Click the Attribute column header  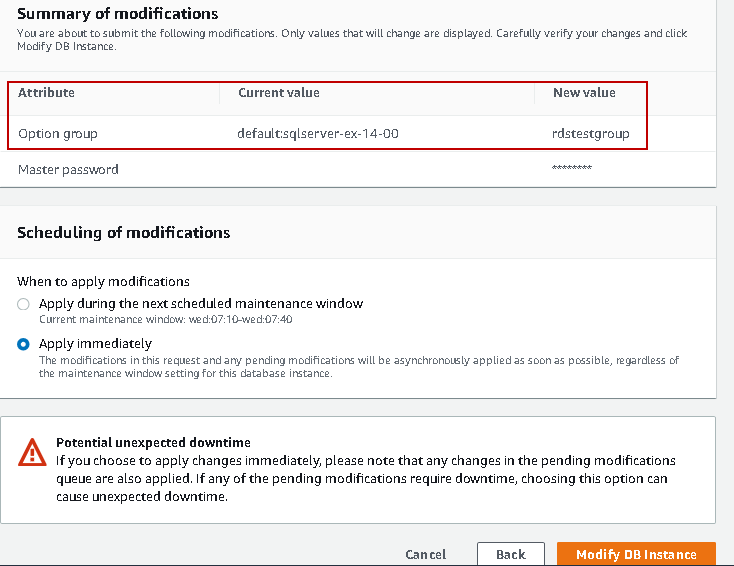coord(46,93)
